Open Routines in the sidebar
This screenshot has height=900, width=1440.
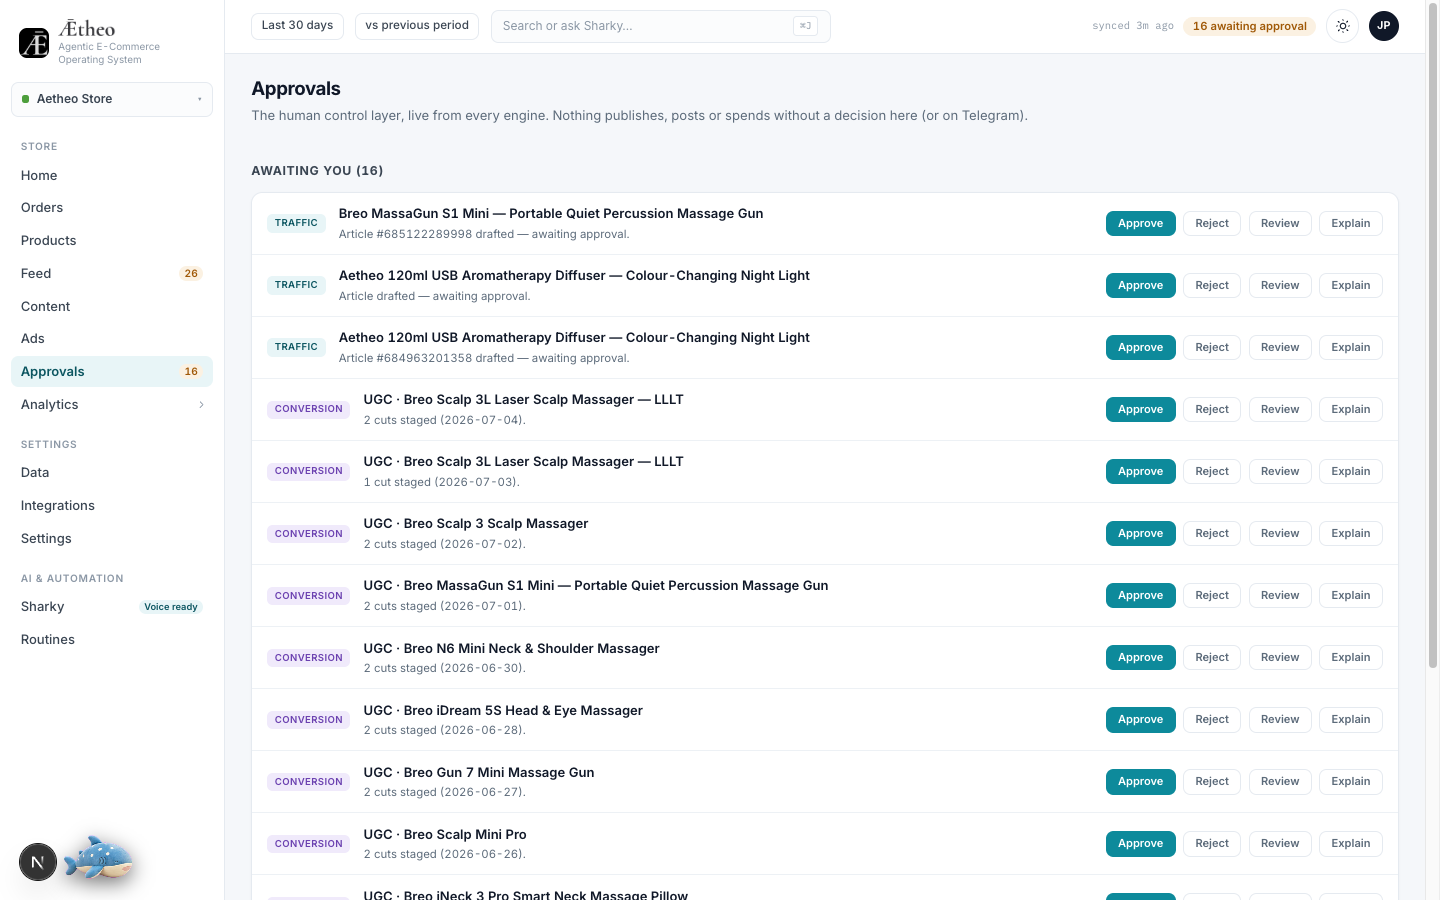(x=112, y=640)
